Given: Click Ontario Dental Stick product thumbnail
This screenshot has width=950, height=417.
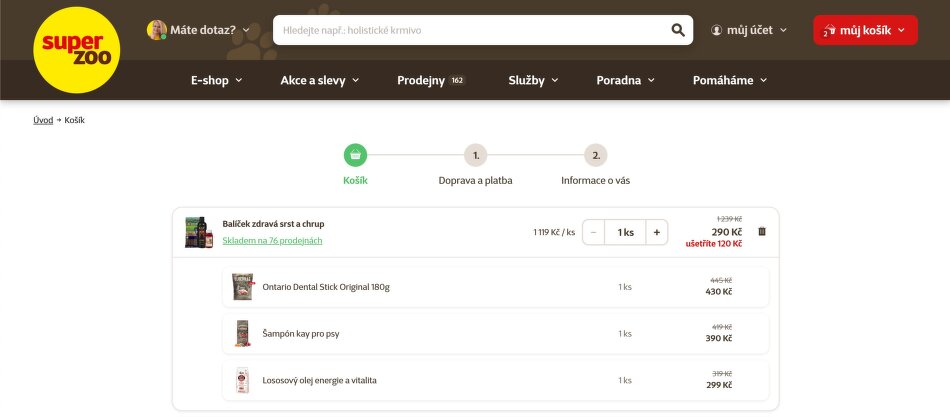Looking at the screenshot, I should pyautogui.click(x=242, y=287).
